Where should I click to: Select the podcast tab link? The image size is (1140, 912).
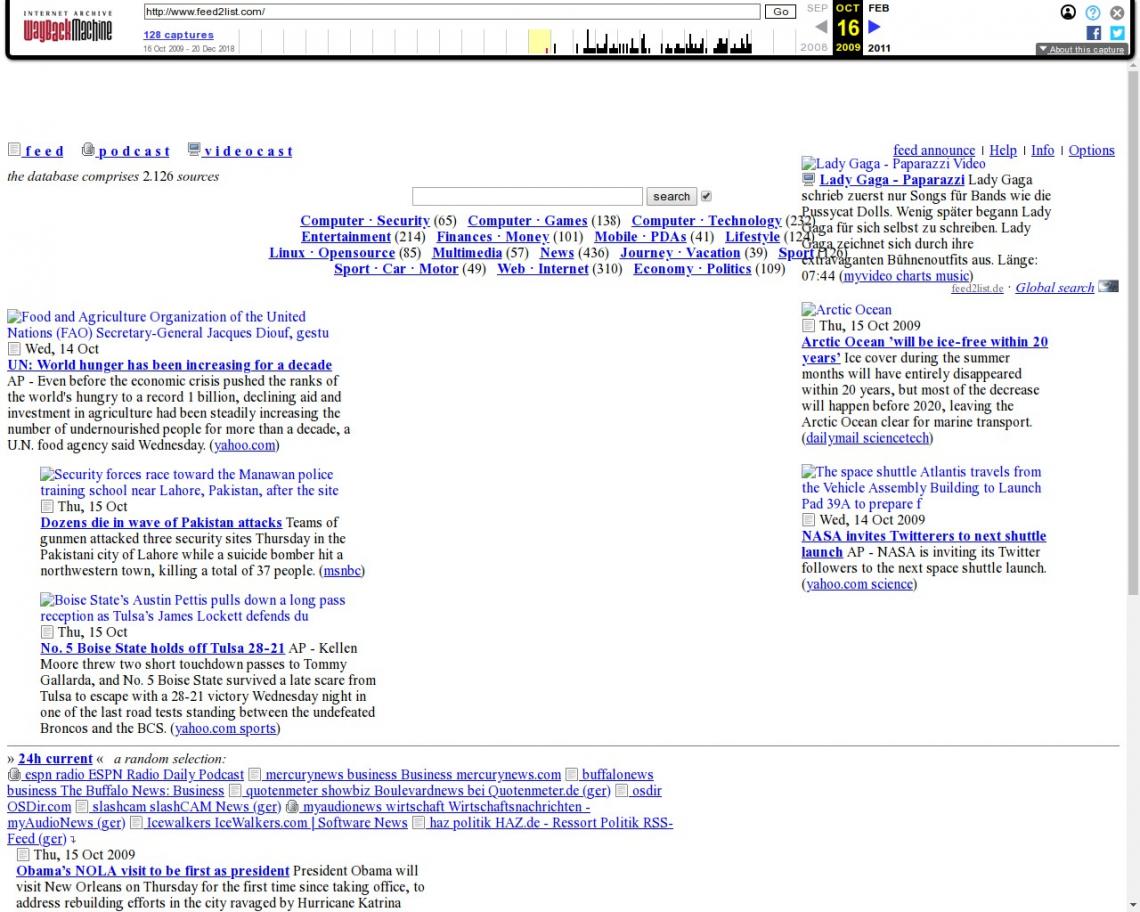point(134,151)
